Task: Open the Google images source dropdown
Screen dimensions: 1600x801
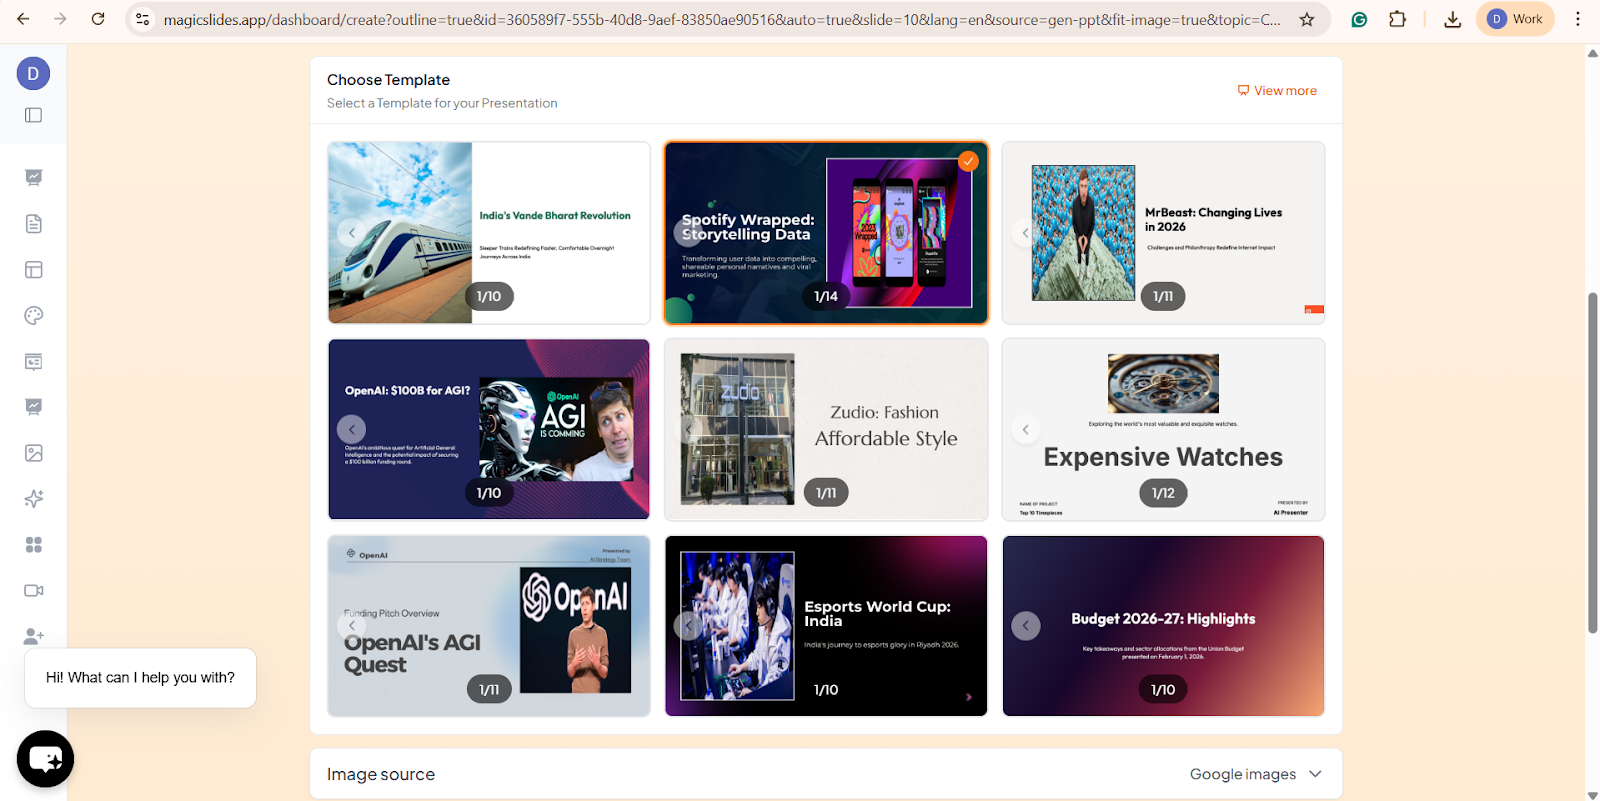Action: (x=1255, y=774)
